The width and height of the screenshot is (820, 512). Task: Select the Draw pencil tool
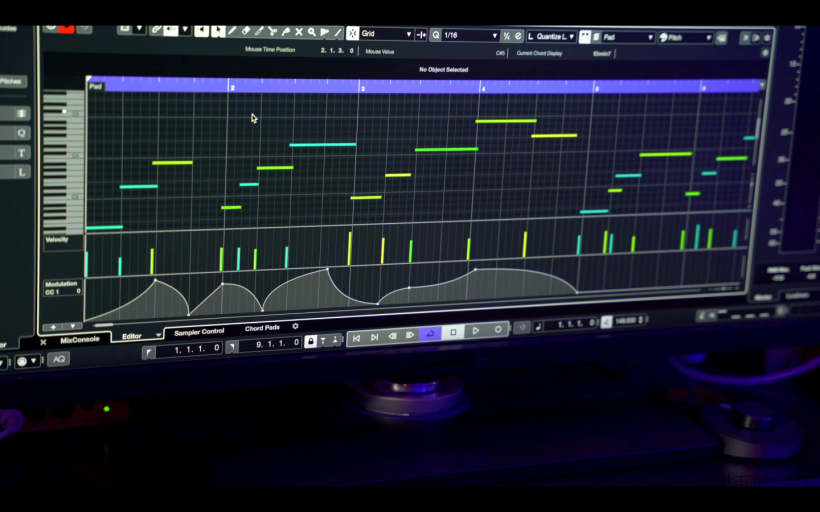click(x=232, y=31)
